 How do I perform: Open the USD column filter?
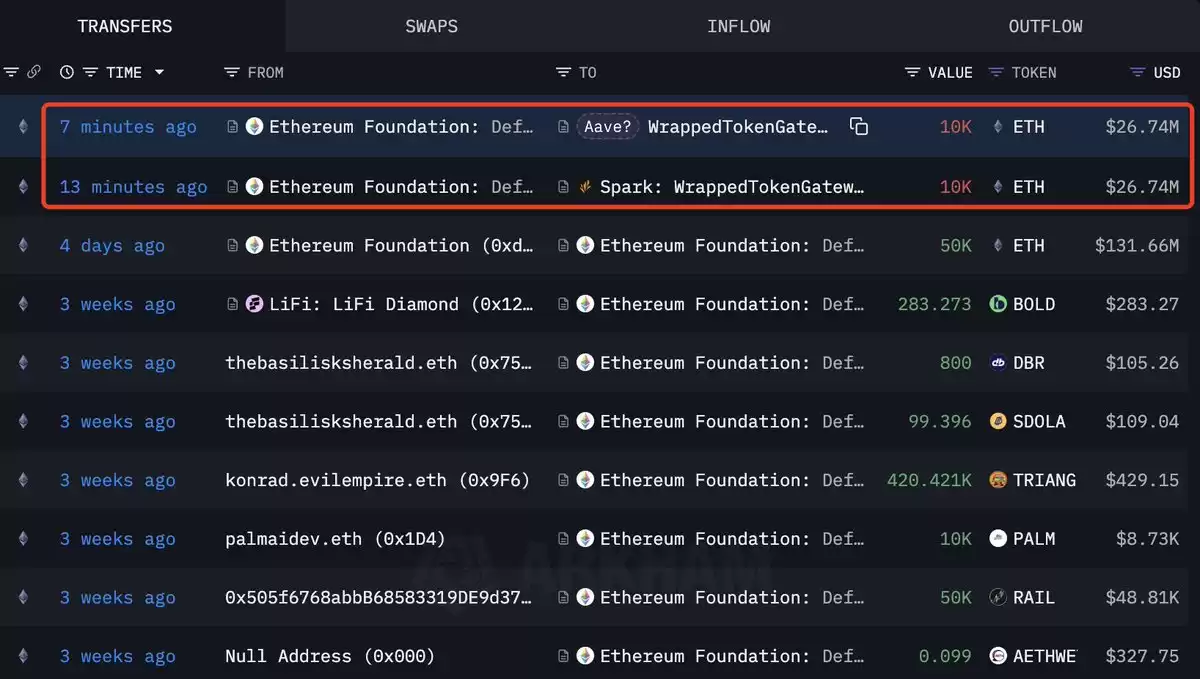tap(1138, 72)
